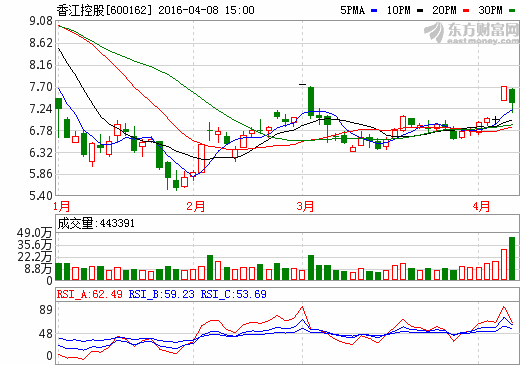Click the 89 RSI axis label
Screen dimensions: 520x365
(x=46, y=310)
